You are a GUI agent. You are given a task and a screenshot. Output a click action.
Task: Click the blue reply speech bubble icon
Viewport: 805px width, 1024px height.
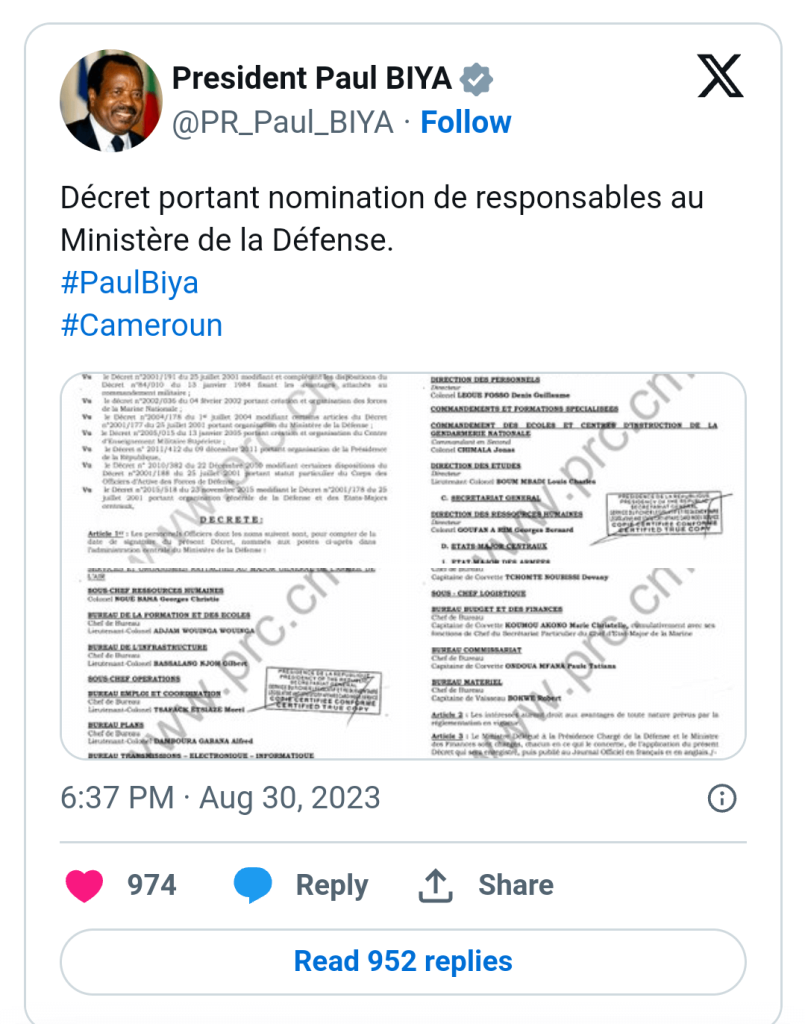click(x=253, y=885)
